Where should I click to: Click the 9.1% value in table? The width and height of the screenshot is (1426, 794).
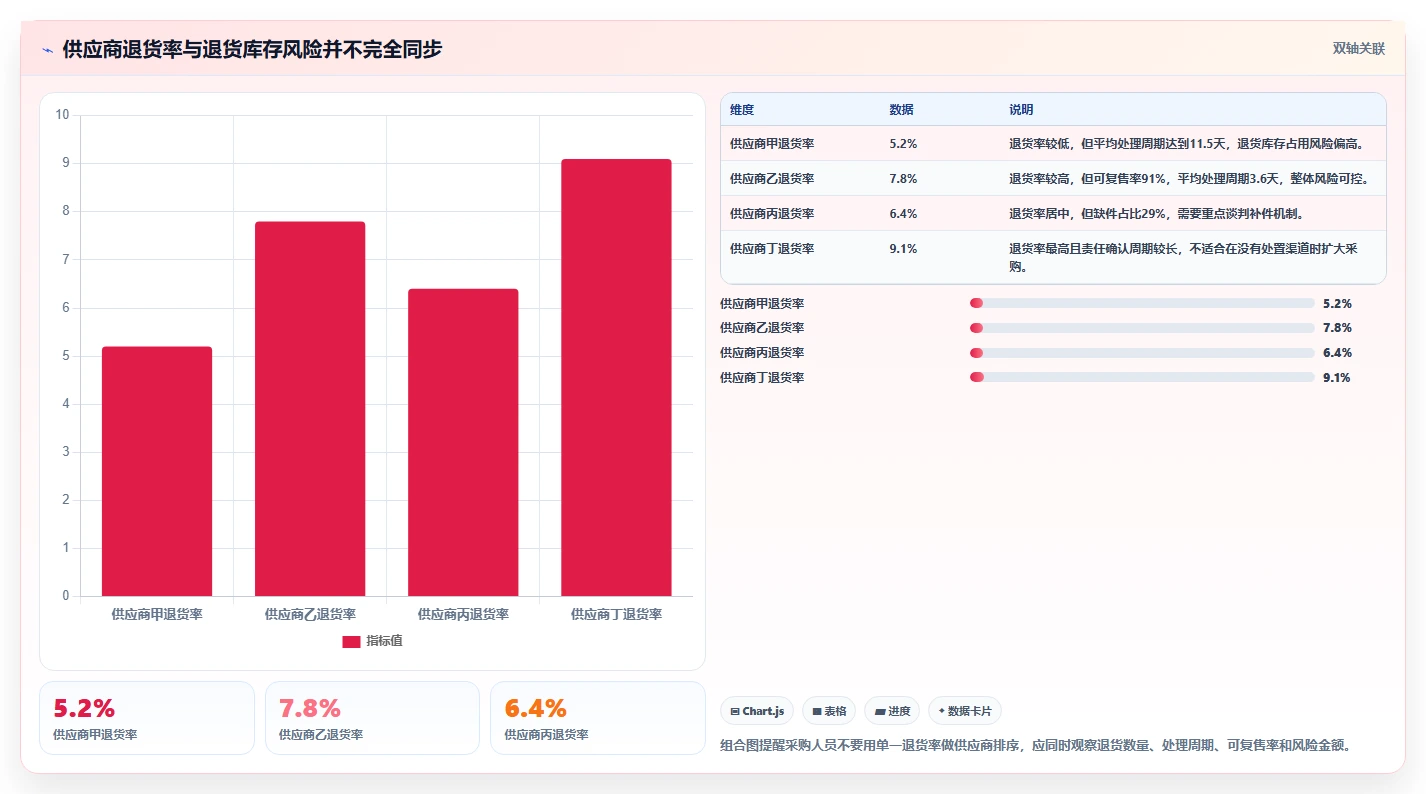903,249
